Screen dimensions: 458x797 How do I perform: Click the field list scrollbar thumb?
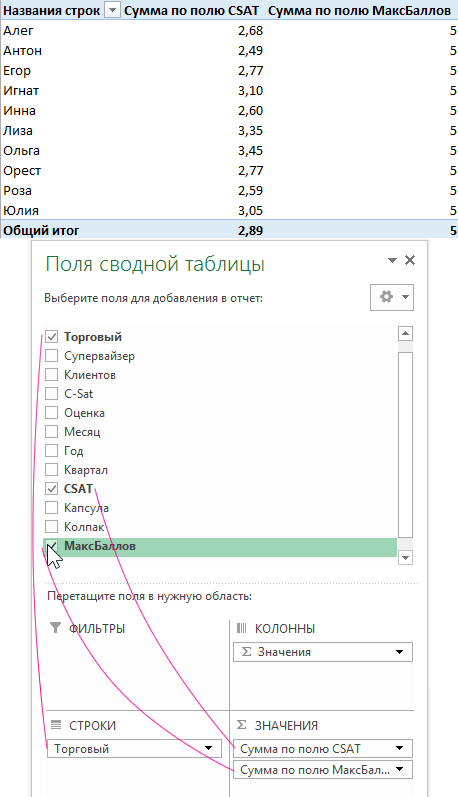[x=405, y=444]
